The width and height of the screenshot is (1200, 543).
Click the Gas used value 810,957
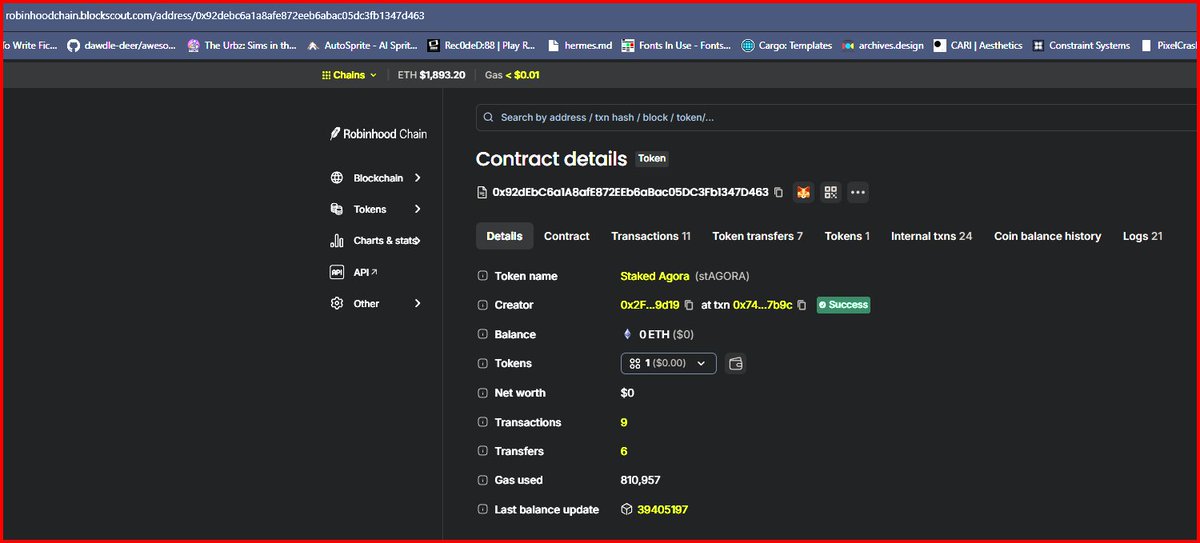point(641,481)
